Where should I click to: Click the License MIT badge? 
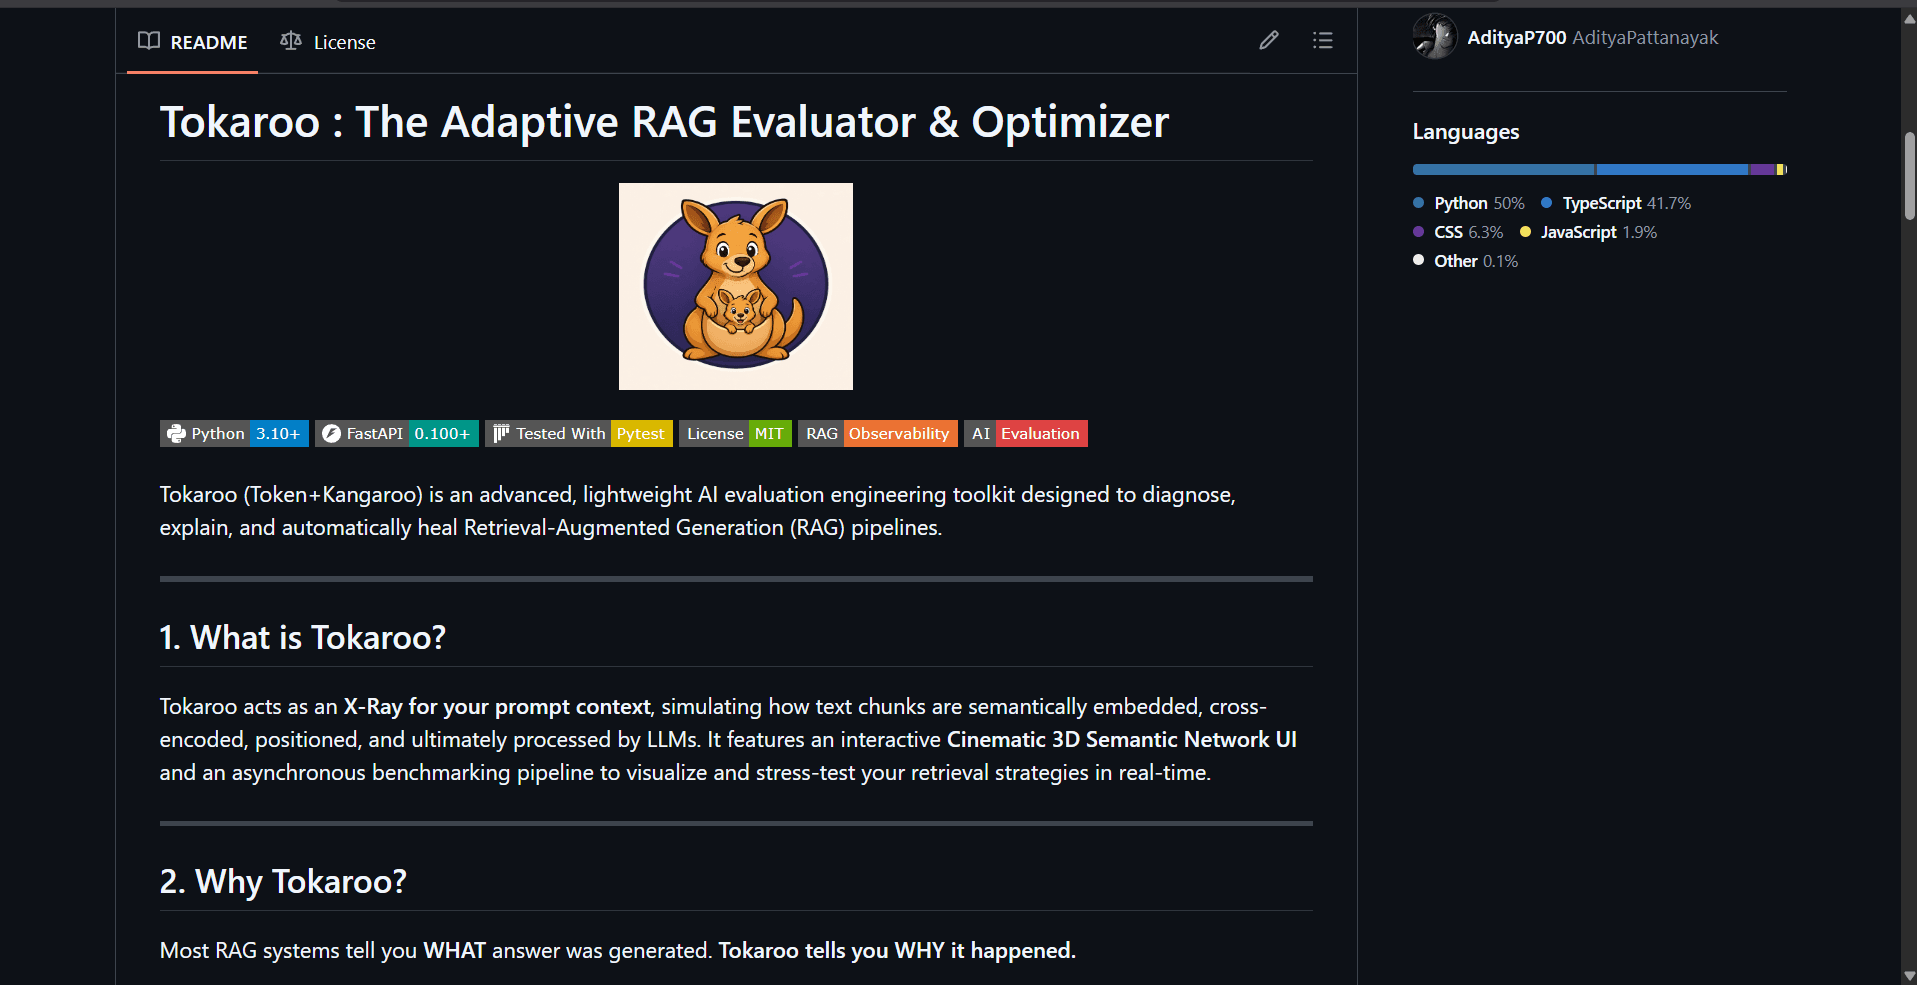735,433
